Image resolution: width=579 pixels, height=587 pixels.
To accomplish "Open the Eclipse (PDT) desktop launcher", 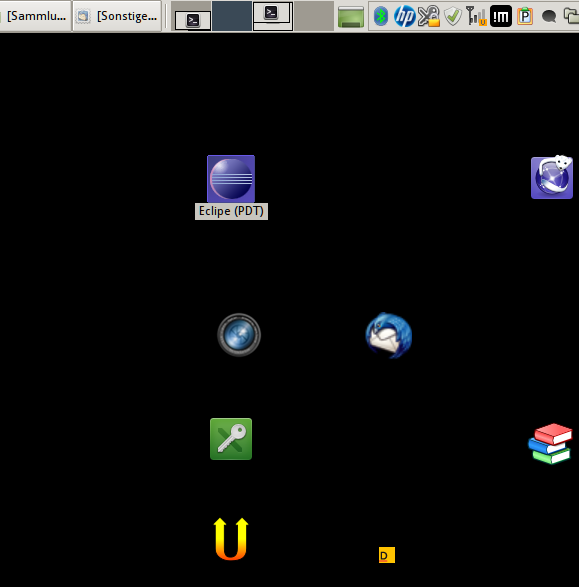I will point(231,179).
